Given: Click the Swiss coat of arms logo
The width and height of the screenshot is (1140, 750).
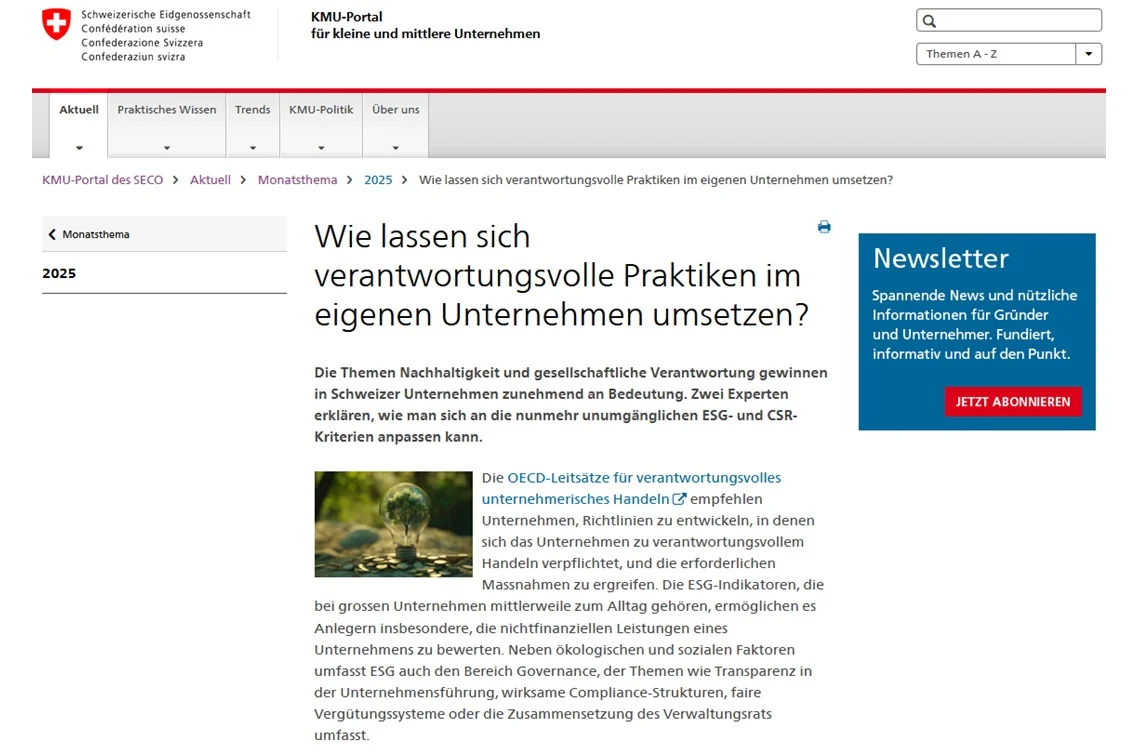Looking at the screenshot, I should [57, 25].
